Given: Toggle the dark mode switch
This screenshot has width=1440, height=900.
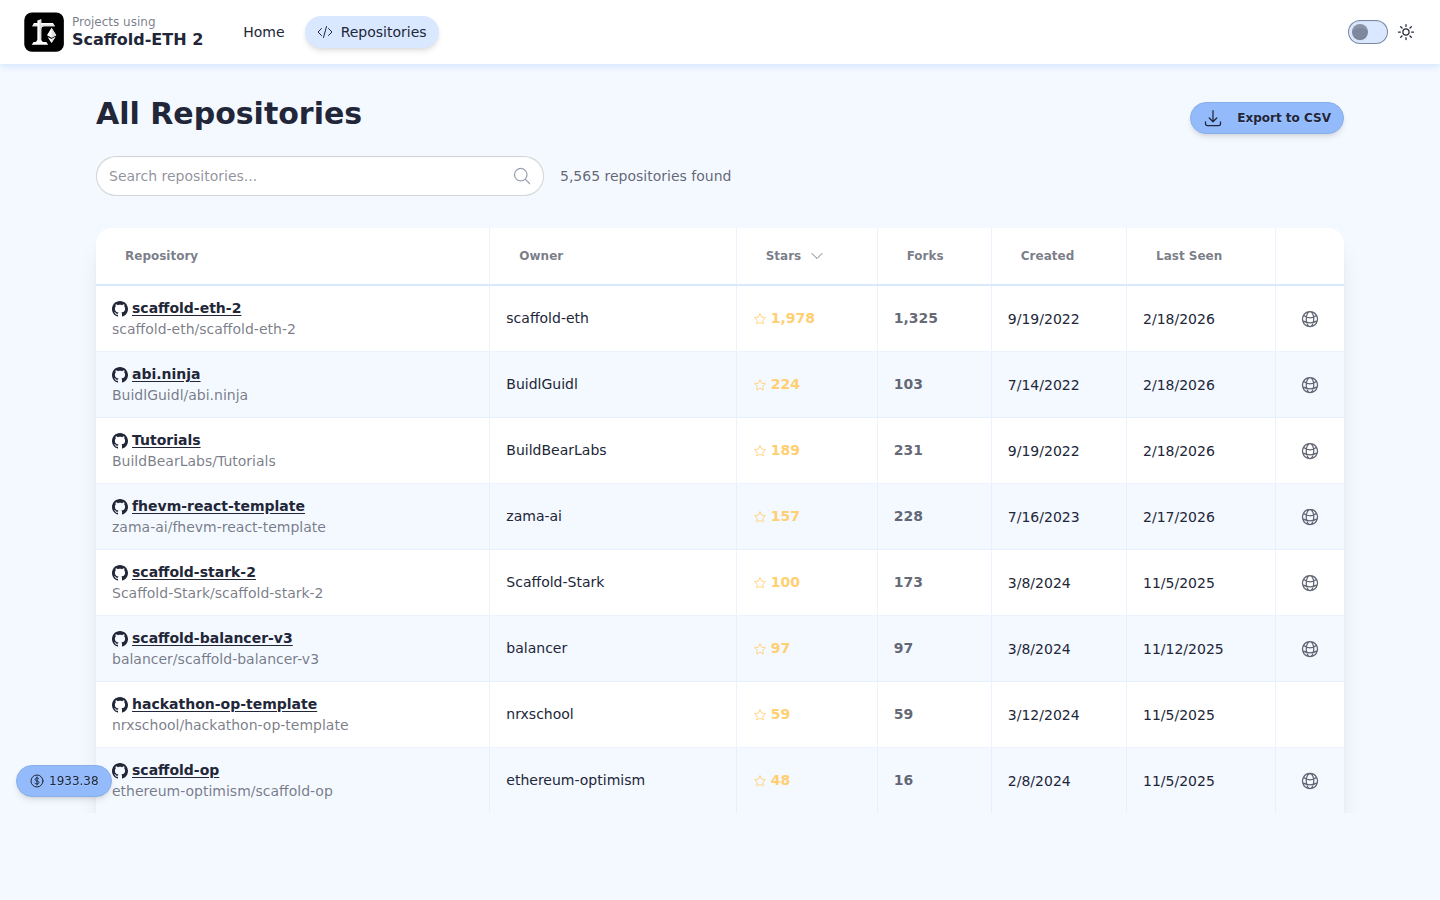Looking at the screenshot, I should click(x=1367, y=32).
